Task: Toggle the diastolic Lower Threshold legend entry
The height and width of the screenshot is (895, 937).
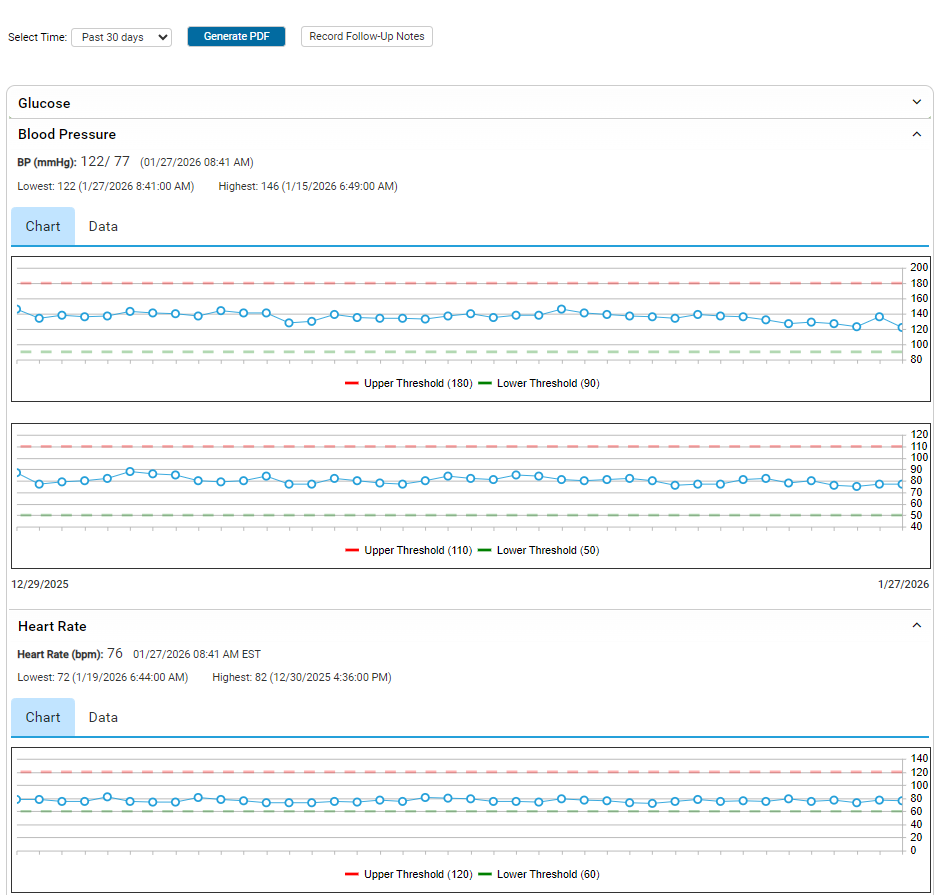Action: [x=539, y=550]
